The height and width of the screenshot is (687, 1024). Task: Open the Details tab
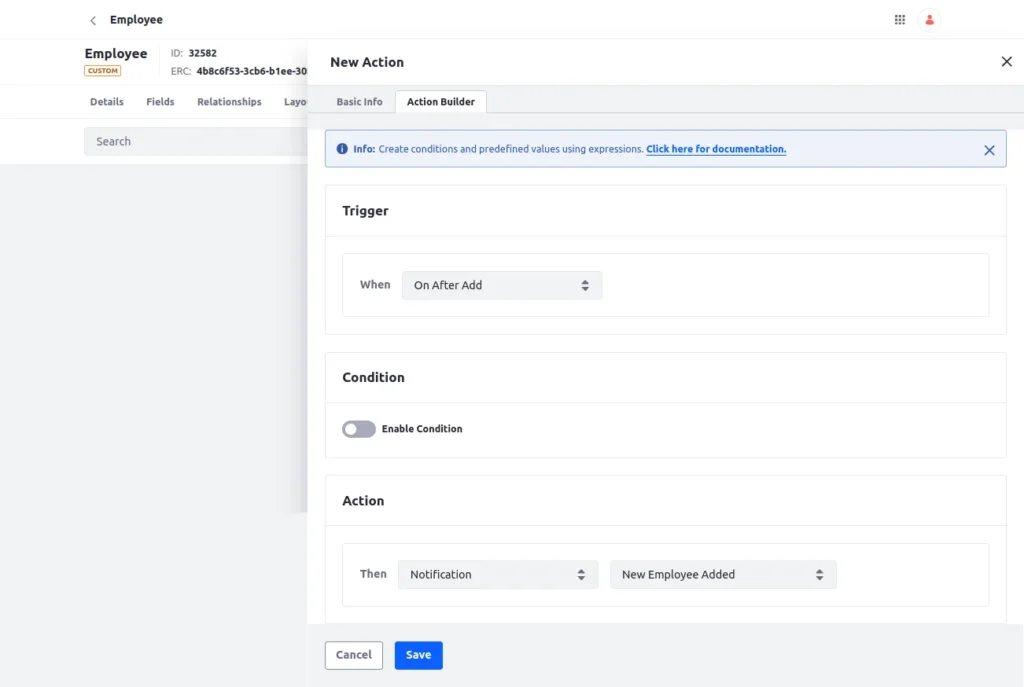[106, 102]
